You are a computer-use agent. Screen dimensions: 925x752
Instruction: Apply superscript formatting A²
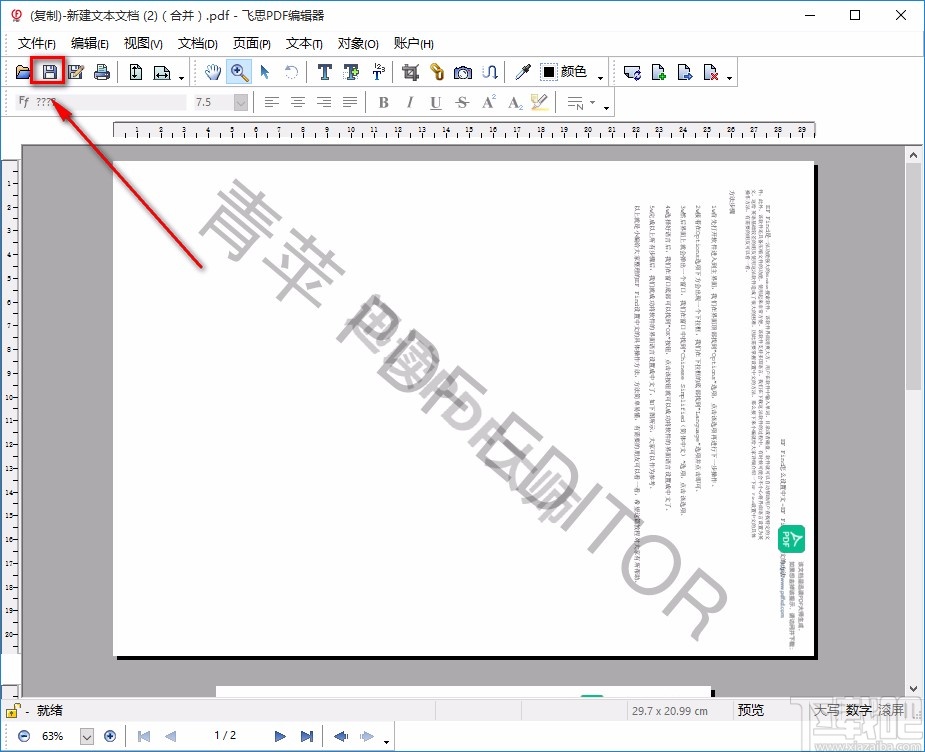(489, 102)
